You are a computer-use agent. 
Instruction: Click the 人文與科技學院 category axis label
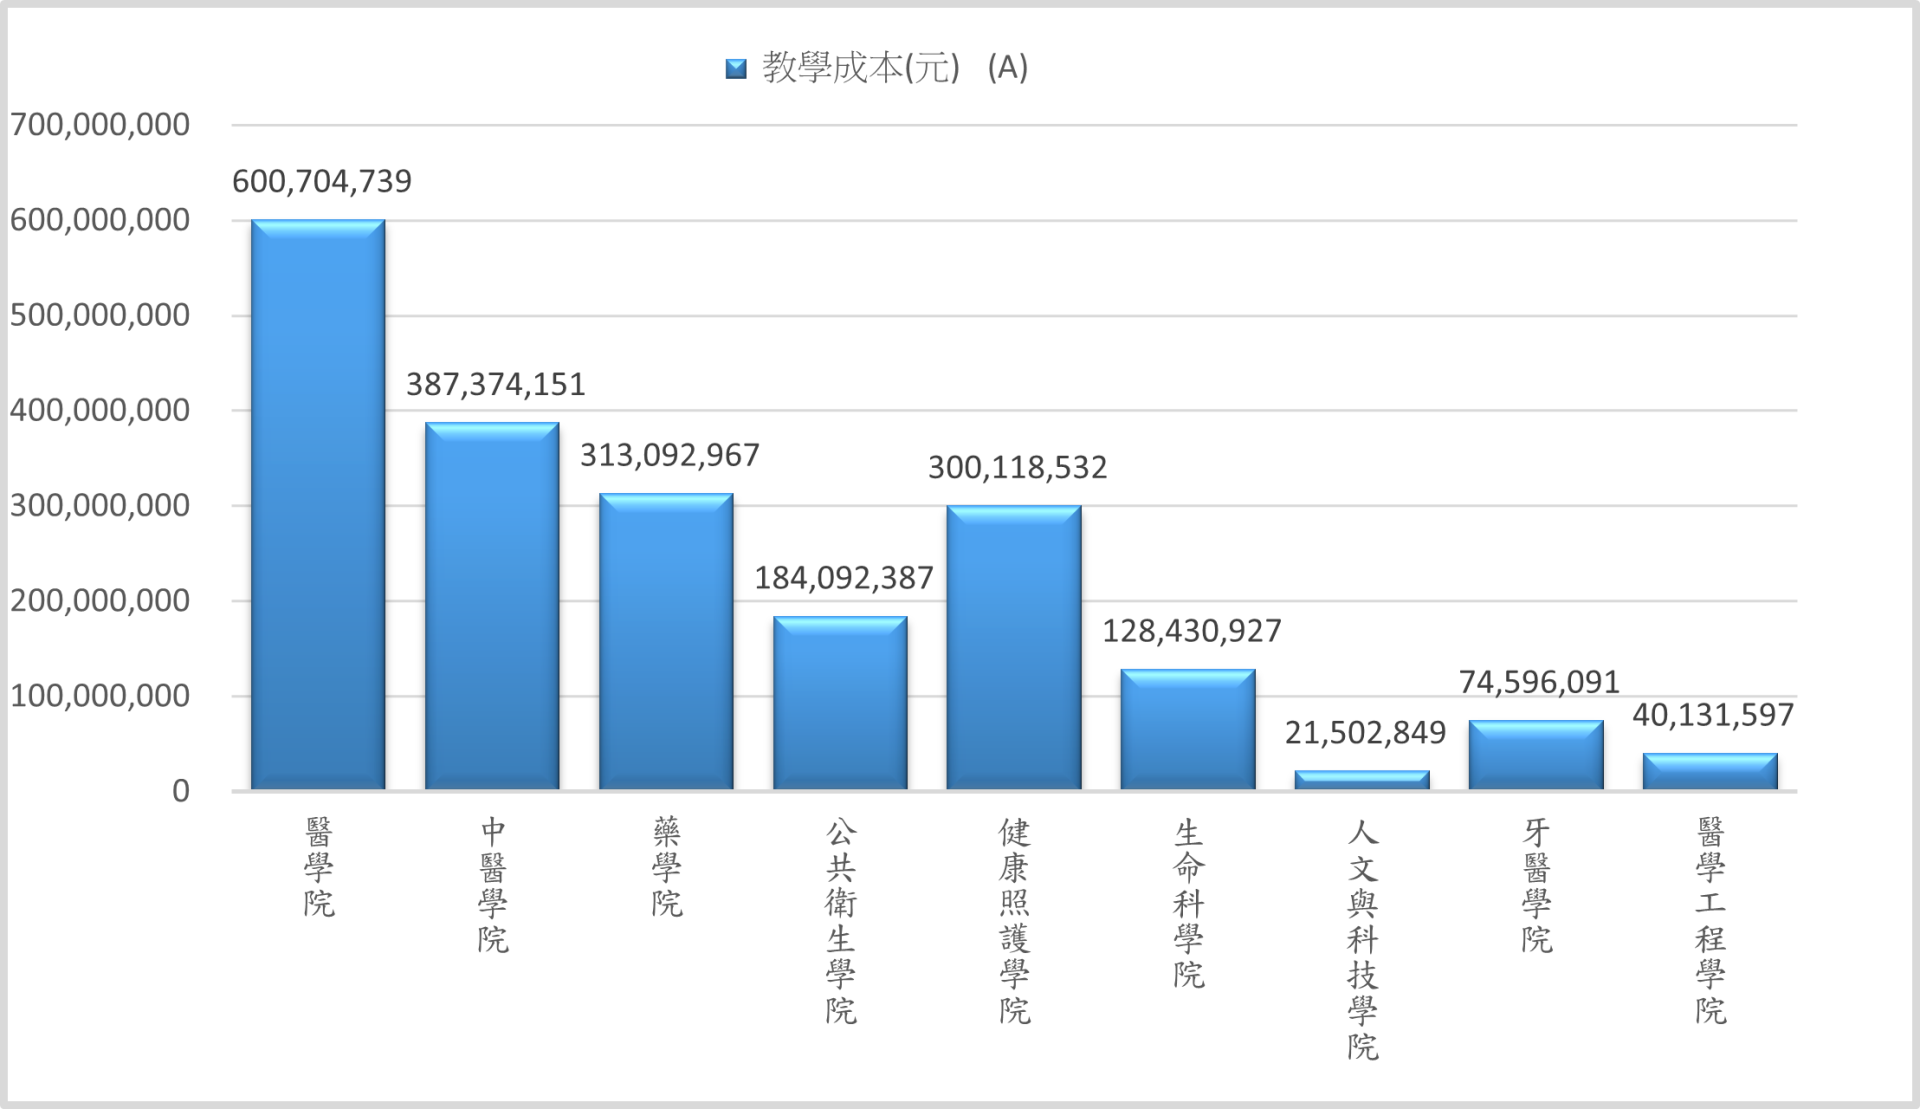pyautogui.click(x=1362, y=939)
